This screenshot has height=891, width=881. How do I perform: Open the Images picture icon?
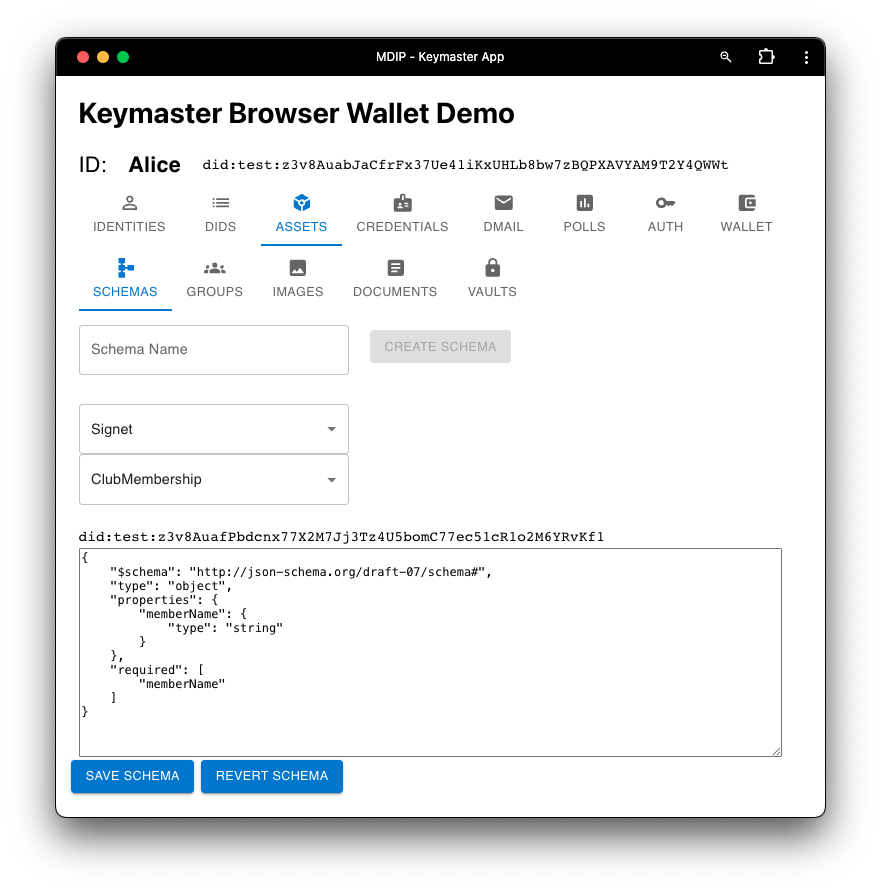pos(297,268)
